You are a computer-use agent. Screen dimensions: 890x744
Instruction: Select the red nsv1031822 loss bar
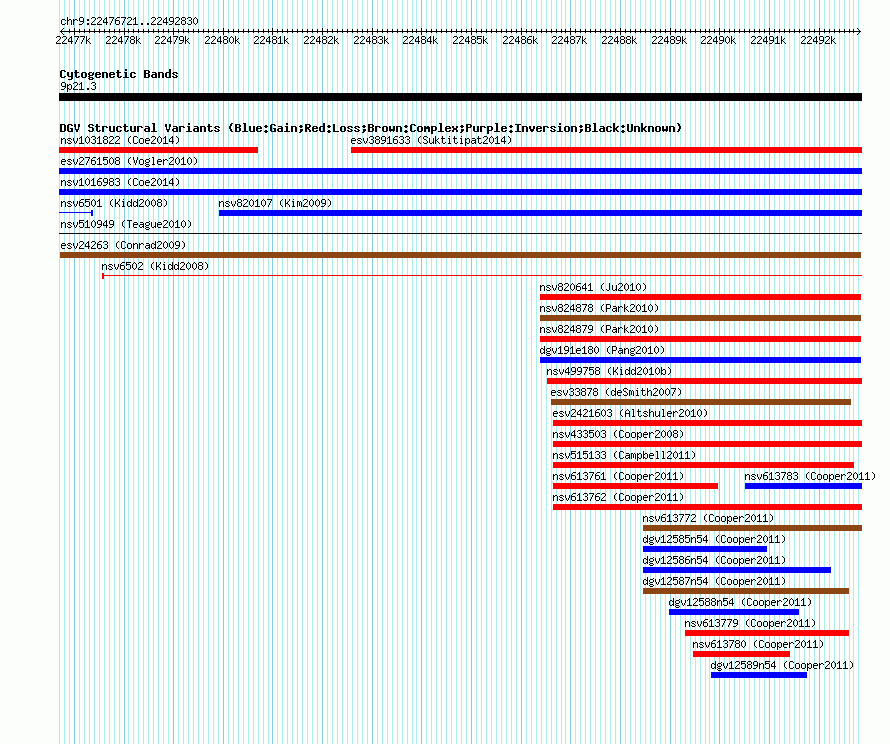pyautogui.click(x=158, y=150)
